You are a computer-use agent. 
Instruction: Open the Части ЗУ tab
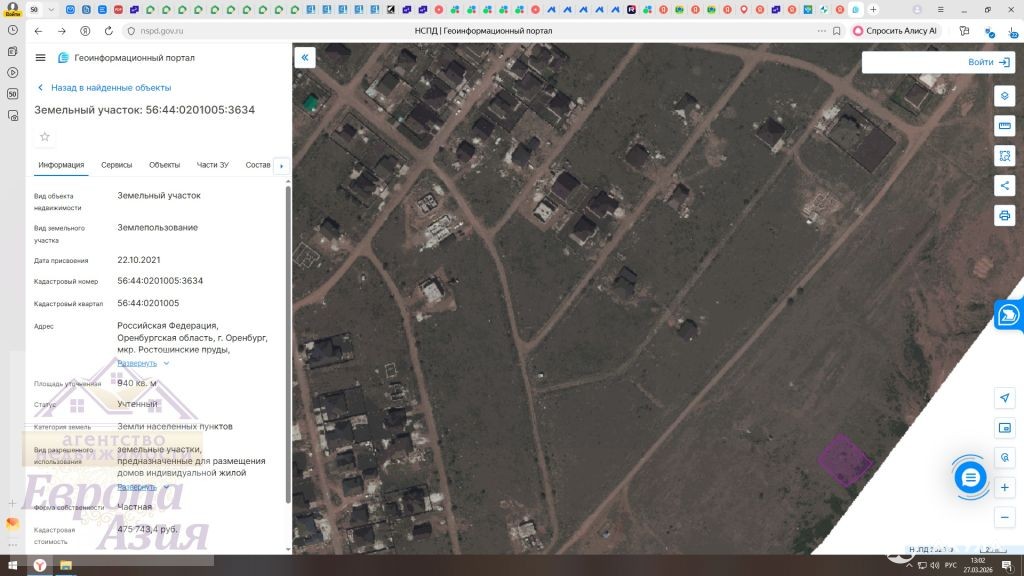click(x=212, y=165)
